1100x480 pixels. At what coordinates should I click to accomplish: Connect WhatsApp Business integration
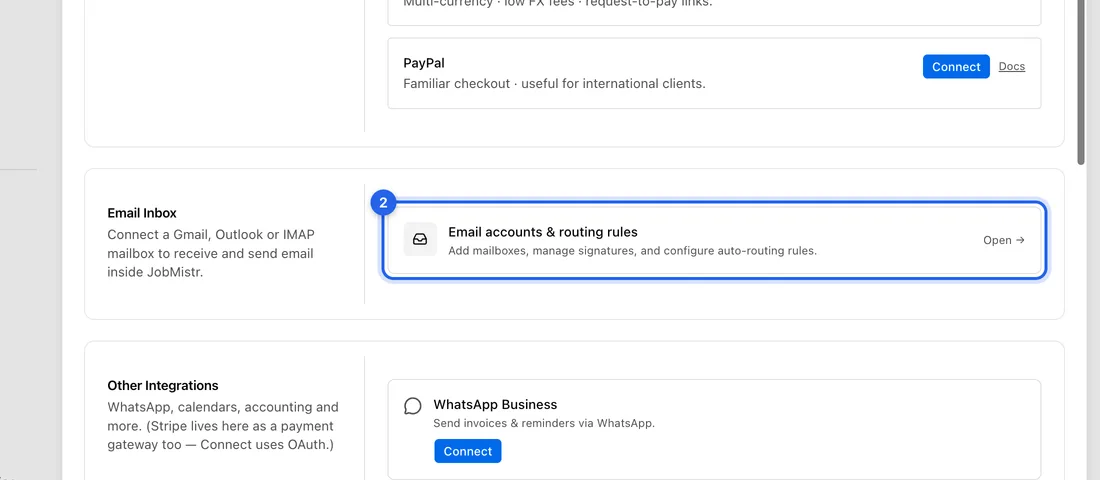tap(468, 451)
